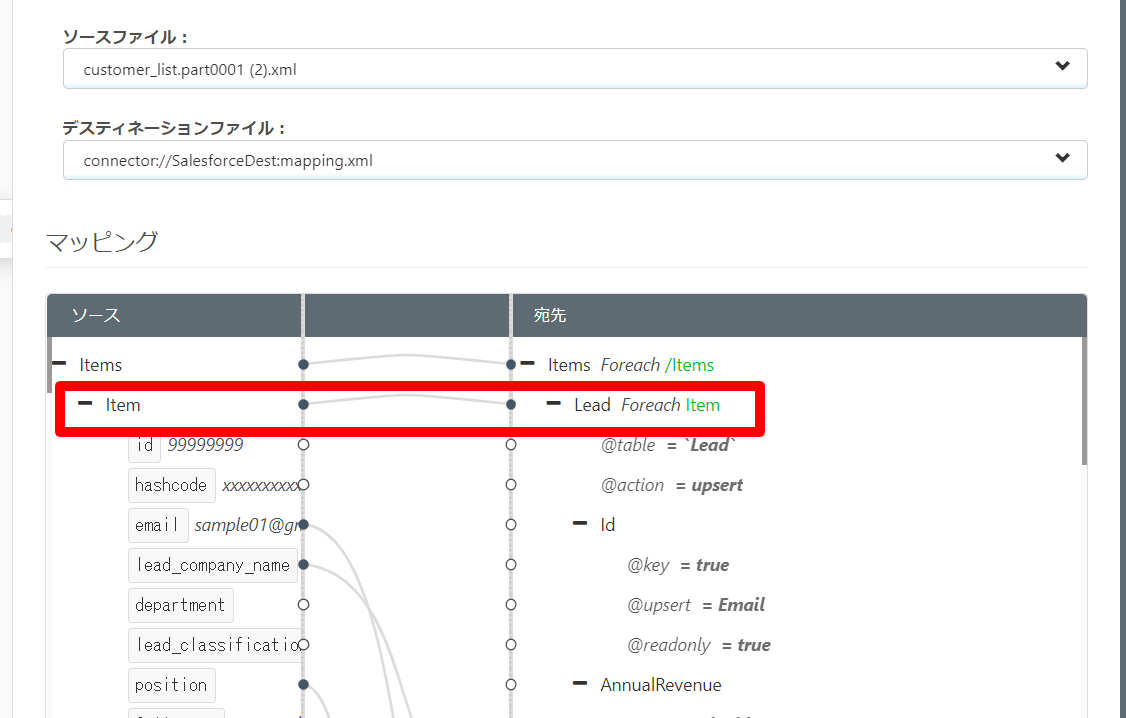
Task: Click the green Item Foreach path on Lead
Action: (702, 405)
